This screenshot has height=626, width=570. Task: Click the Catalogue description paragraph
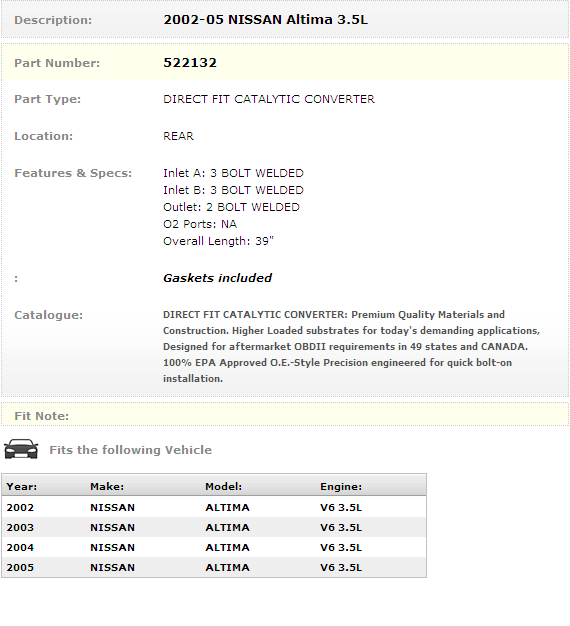point(351,347)
